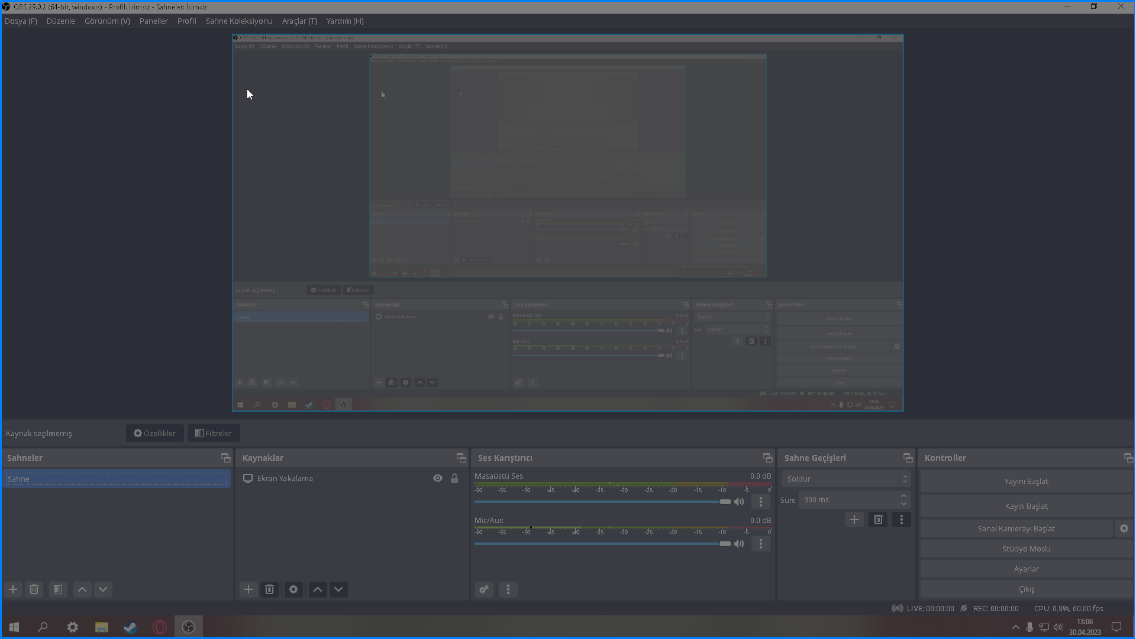Viewport: 1135px width, 639px height.
Task: Open the Araçlar menu
Action: point(300,21)
